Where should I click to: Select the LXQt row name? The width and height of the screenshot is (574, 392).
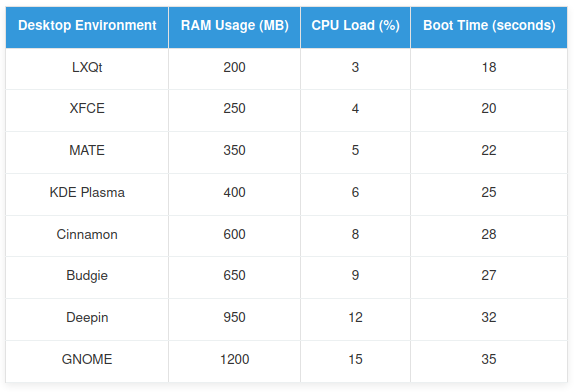click(87, 67)
